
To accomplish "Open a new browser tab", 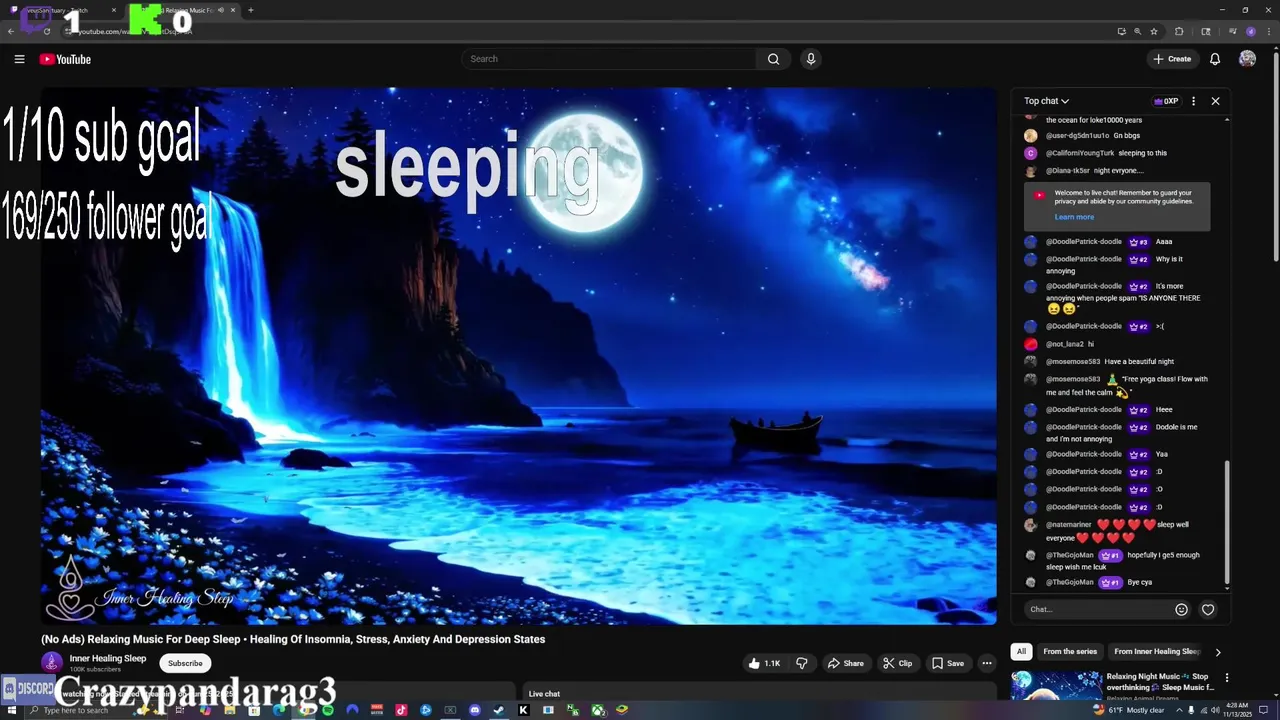I will [250, 10].
